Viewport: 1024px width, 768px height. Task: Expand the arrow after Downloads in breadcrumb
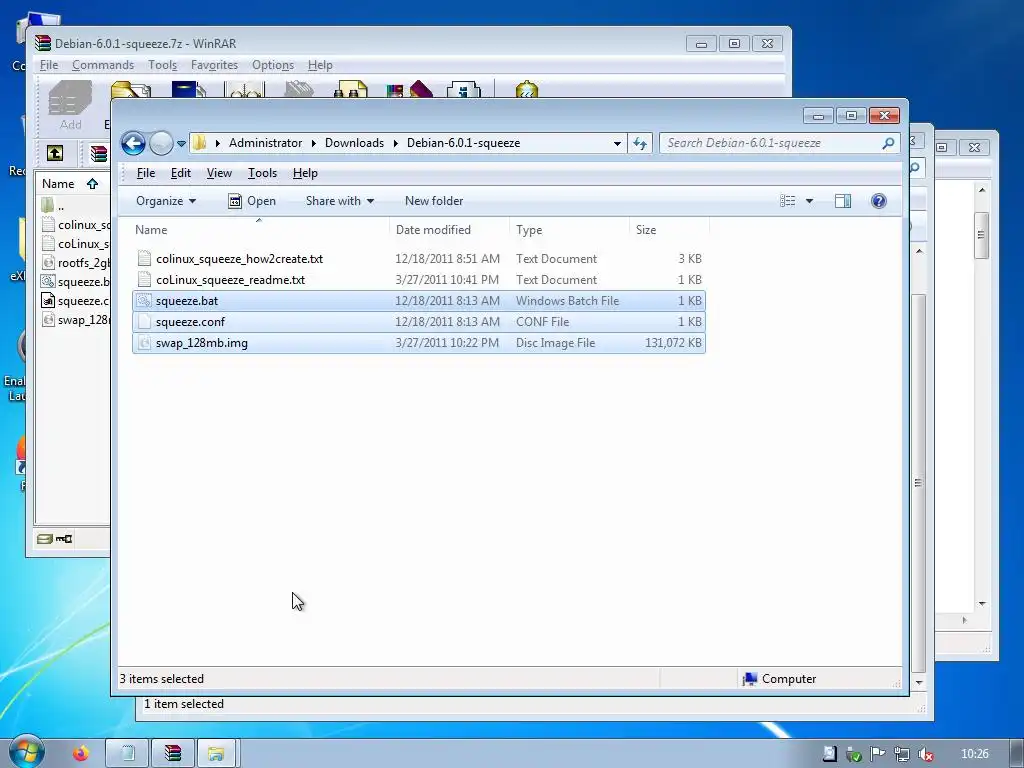click(x=395, y=143)
